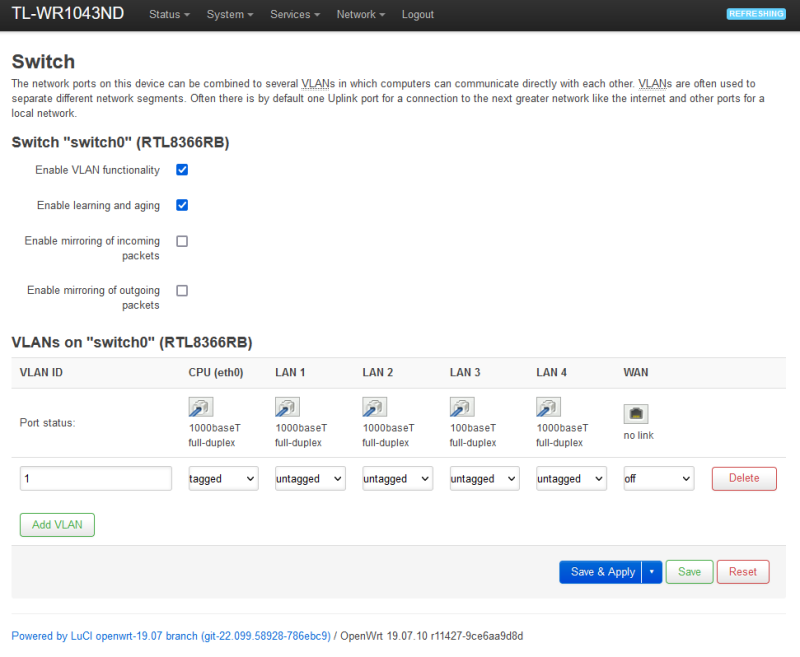Click the 'Enable mirroring of outgoing packets' label

point(93,297)
